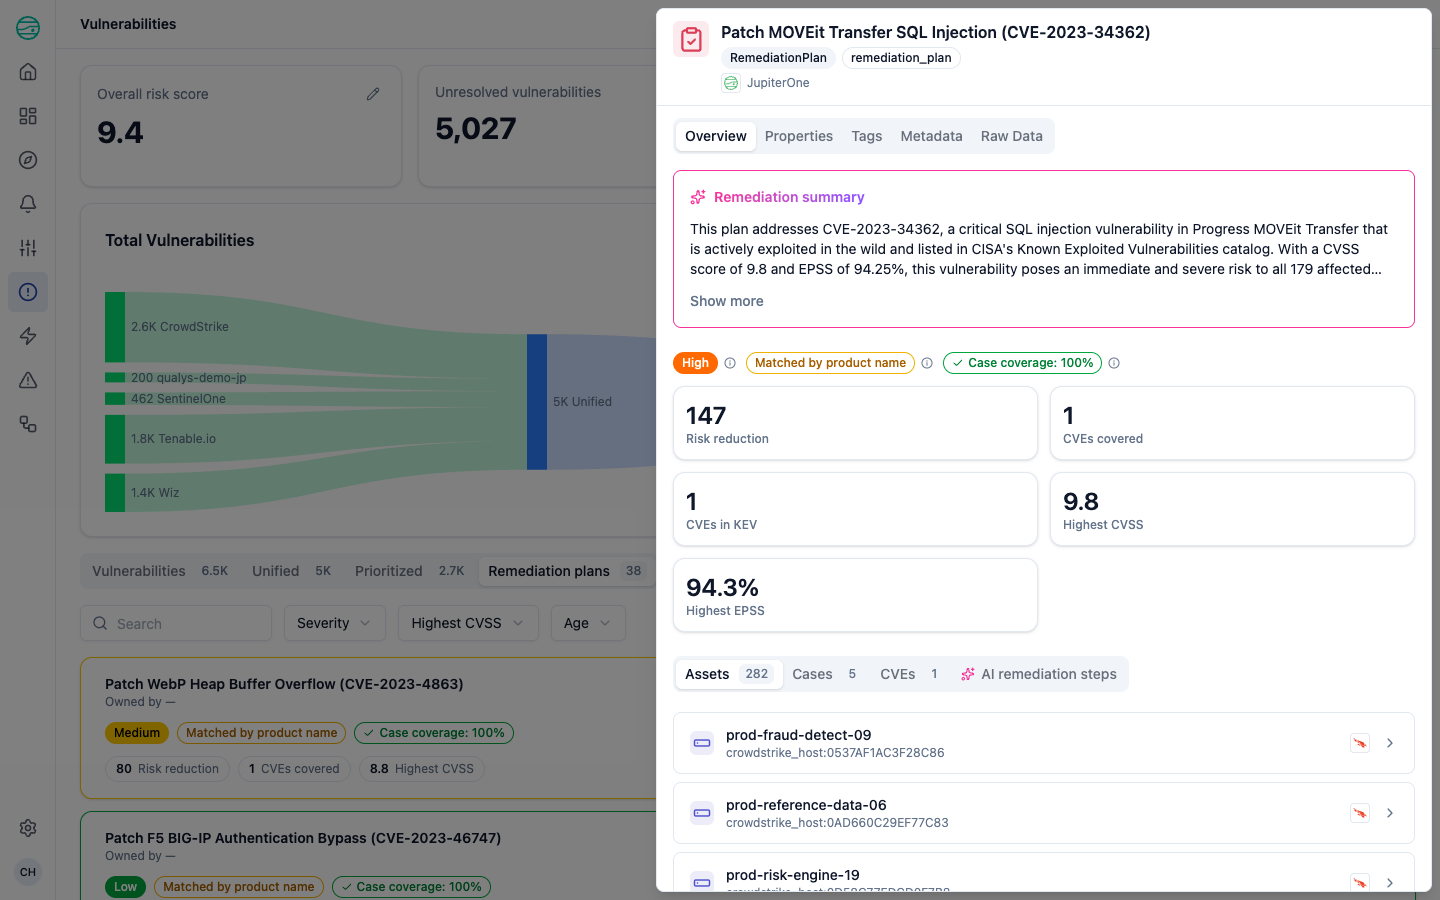Click the orange High severity badge in panel
This screenshot has height=900, width=1440.
695,363
